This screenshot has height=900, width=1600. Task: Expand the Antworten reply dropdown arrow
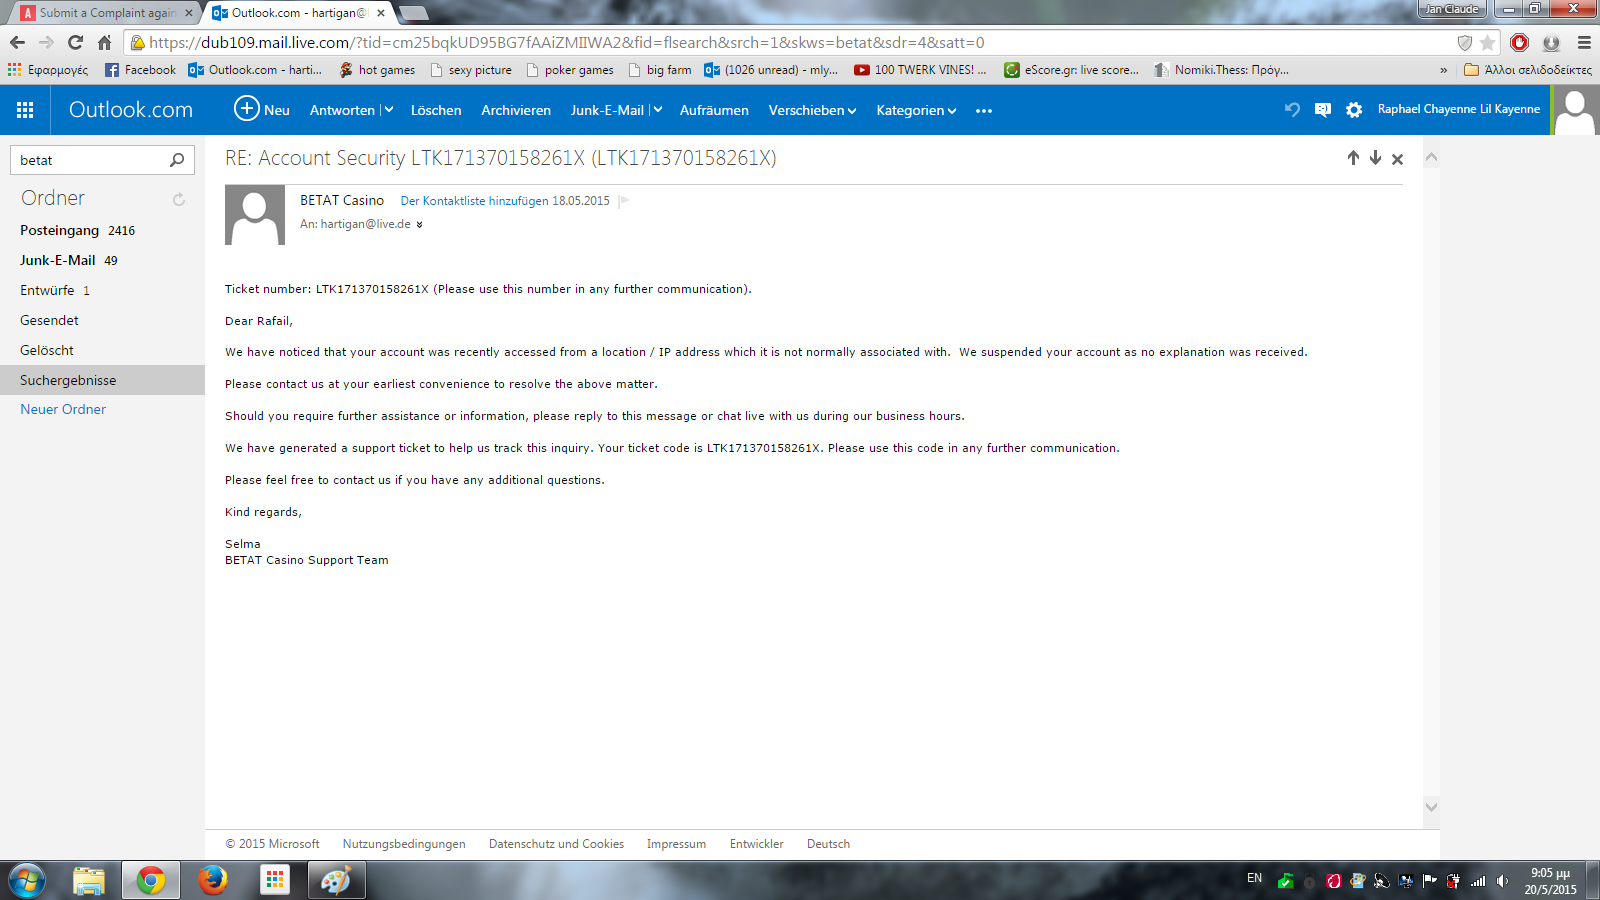click(388, 110)
